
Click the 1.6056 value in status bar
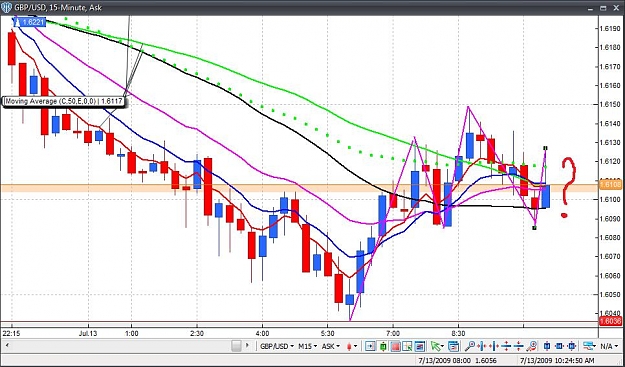click(x=485, y=361)
